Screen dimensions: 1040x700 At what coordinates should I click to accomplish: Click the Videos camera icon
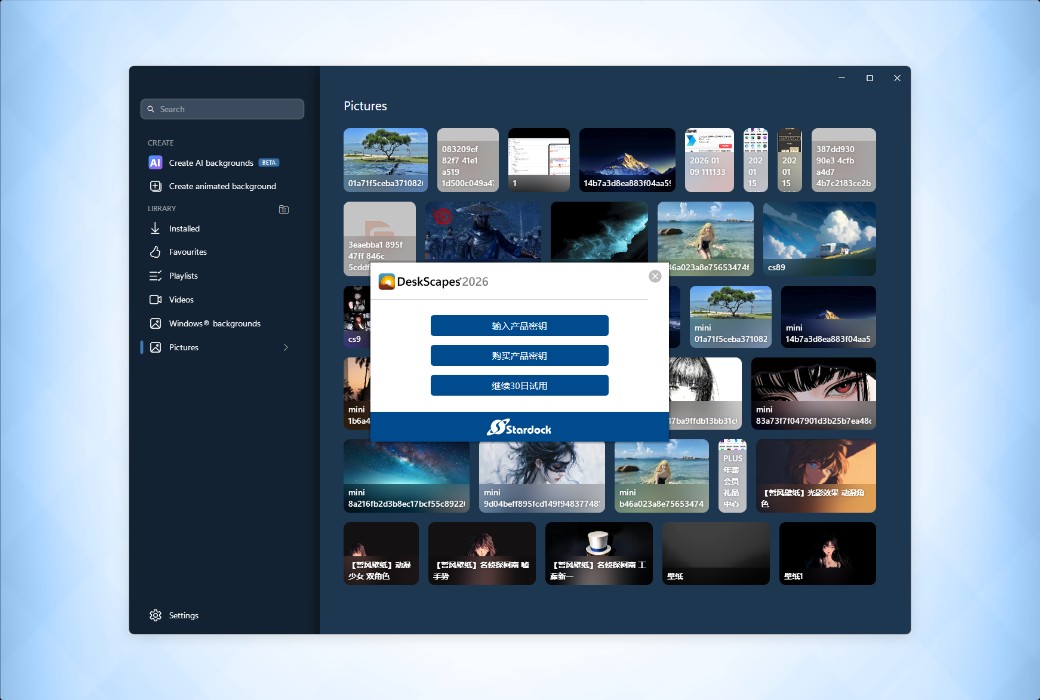[155, 300]
